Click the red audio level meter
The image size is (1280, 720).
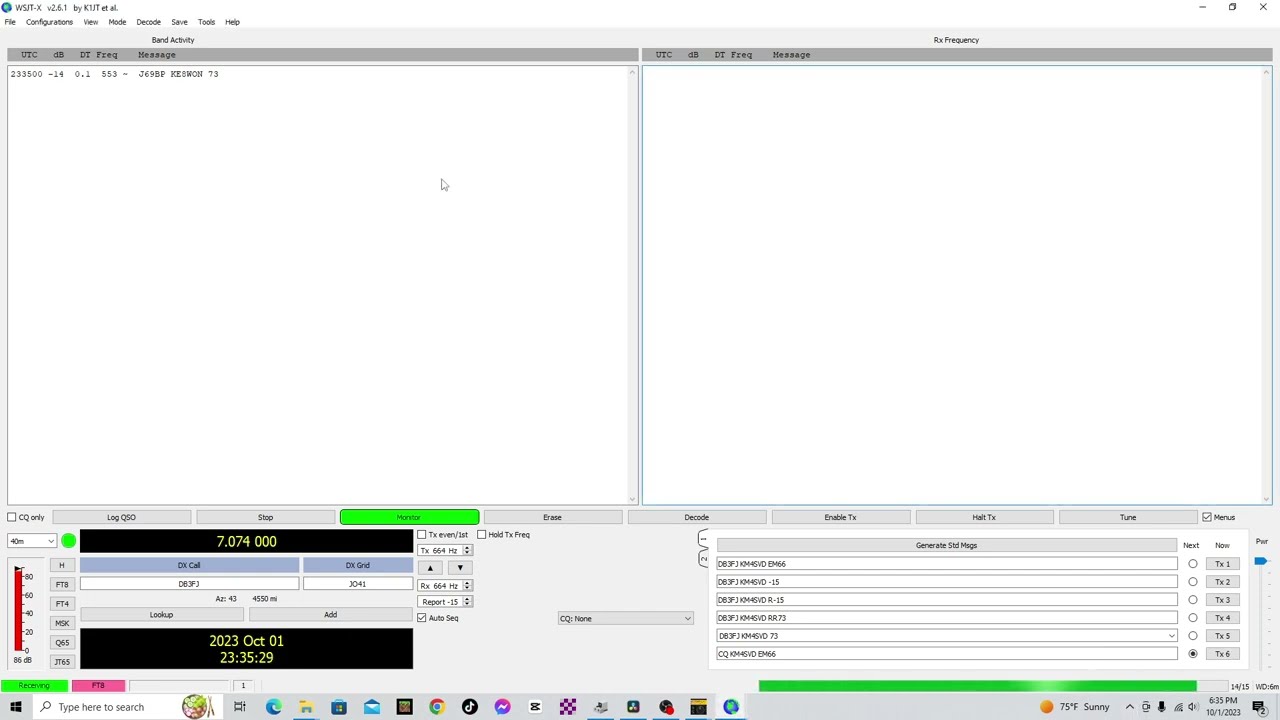tap(19, 611)
